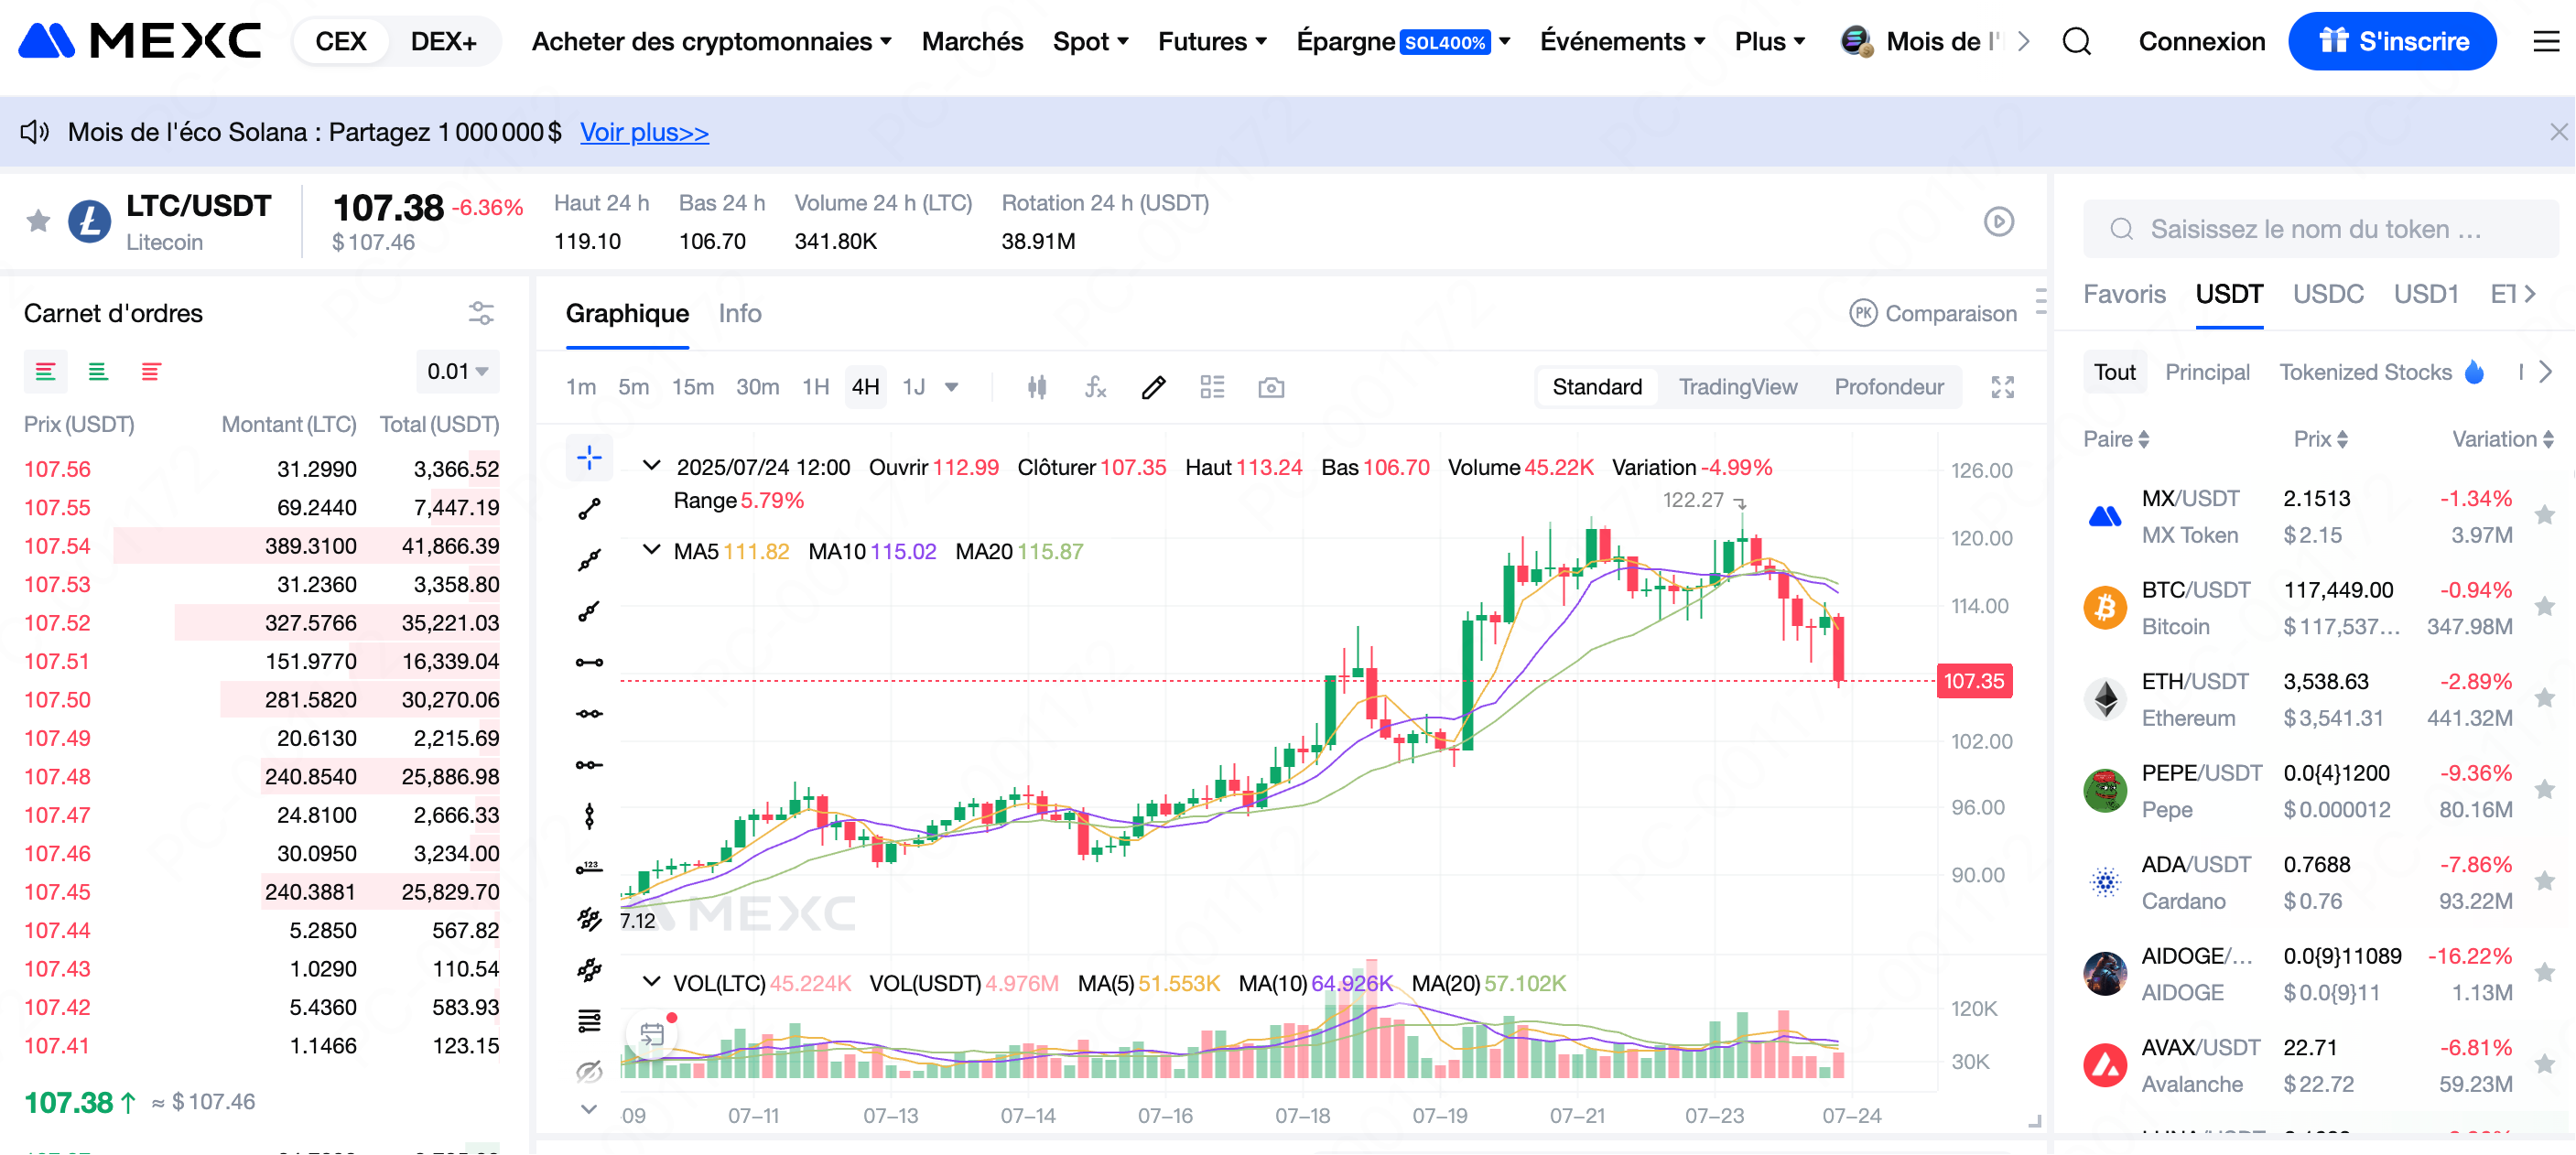Switch chart to Profondeur mode
The width and height of the screenshot is (2576, 1155).
click(x=1888, y=387)
